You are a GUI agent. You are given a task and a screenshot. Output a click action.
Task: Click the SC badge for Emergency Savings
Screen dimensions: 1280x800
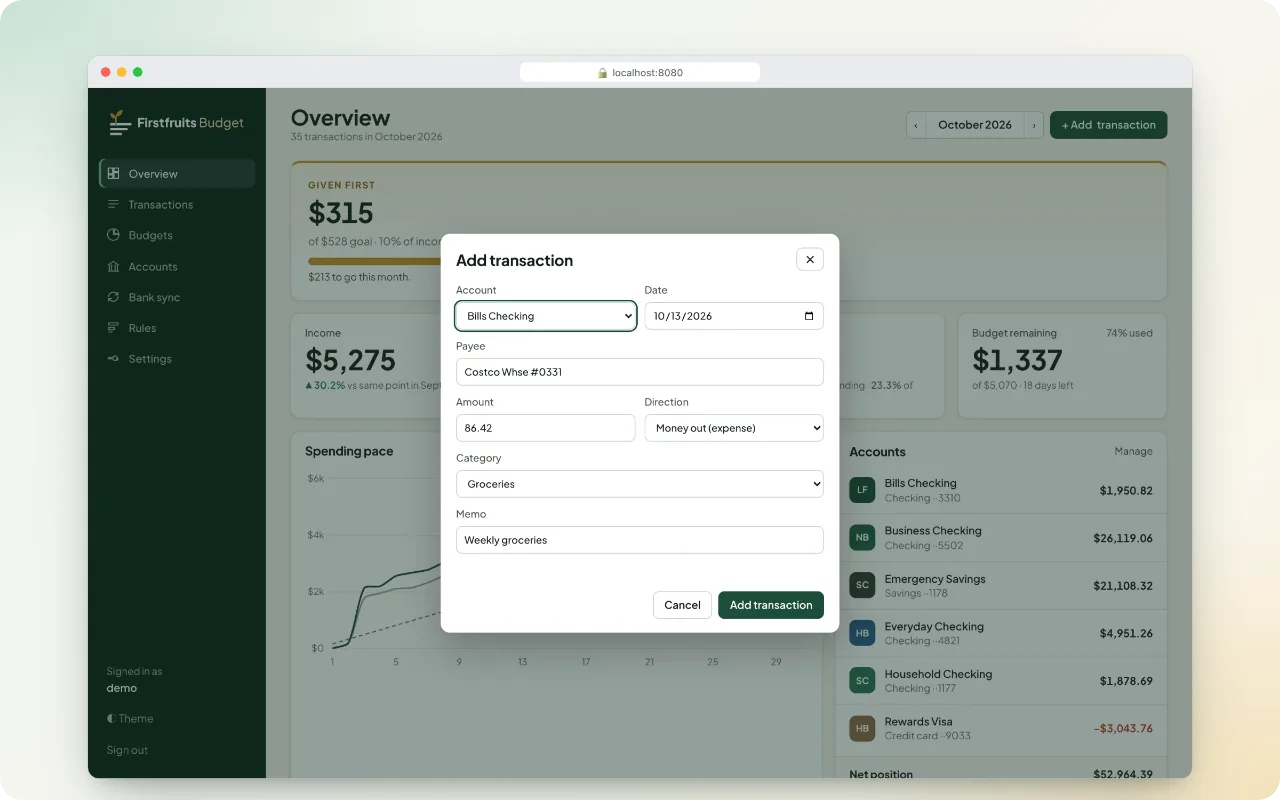coord(862,585)
